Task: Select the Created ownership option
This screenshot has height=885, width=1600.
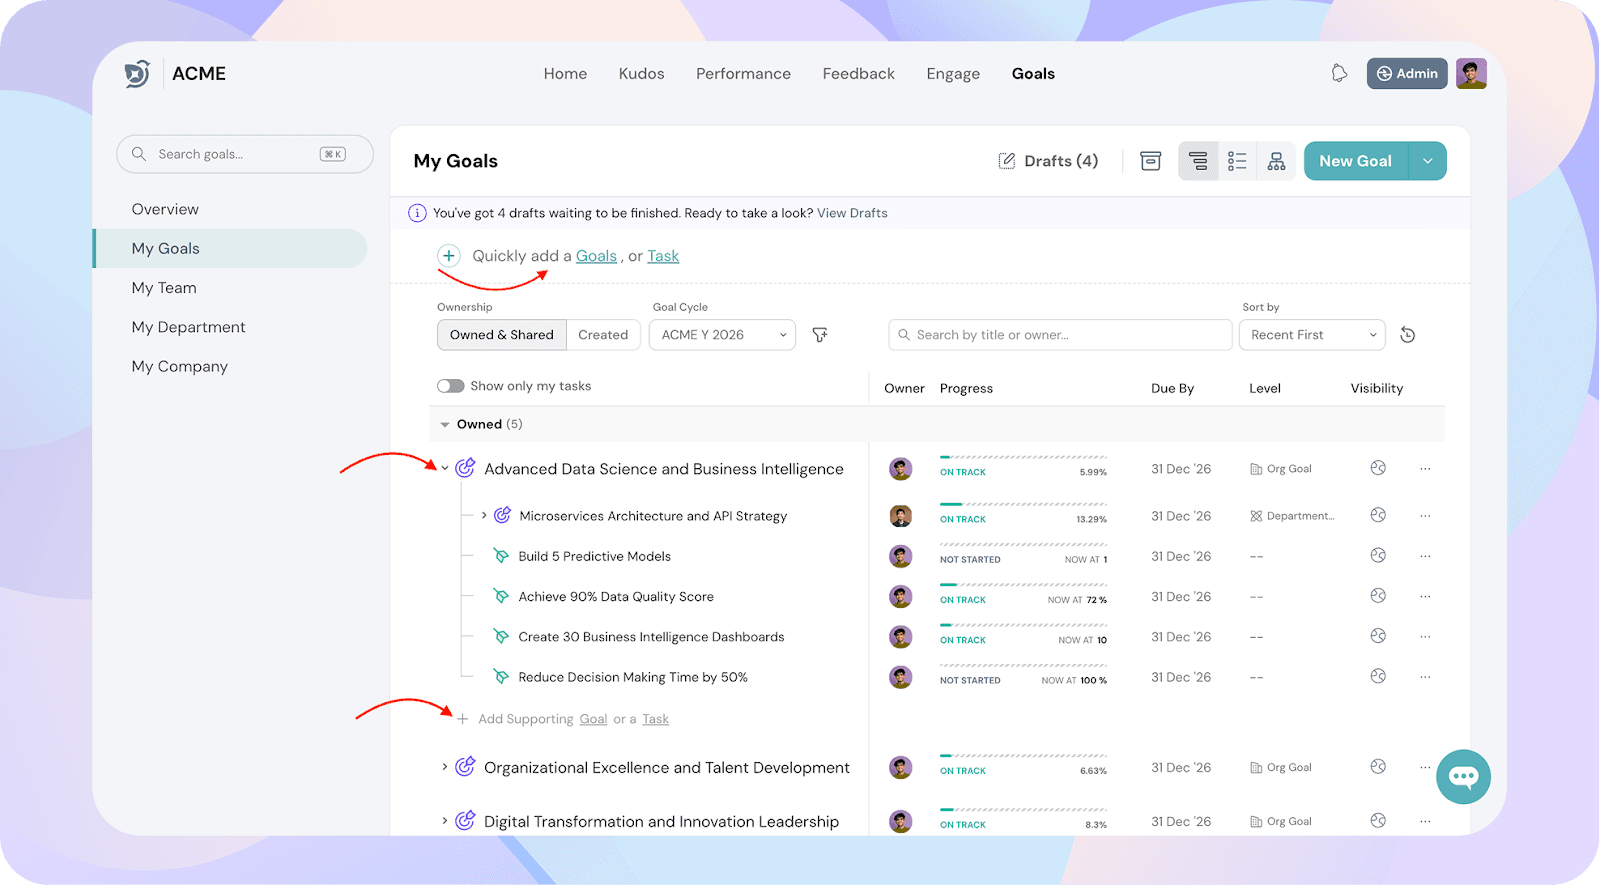Action: (603, 335)
